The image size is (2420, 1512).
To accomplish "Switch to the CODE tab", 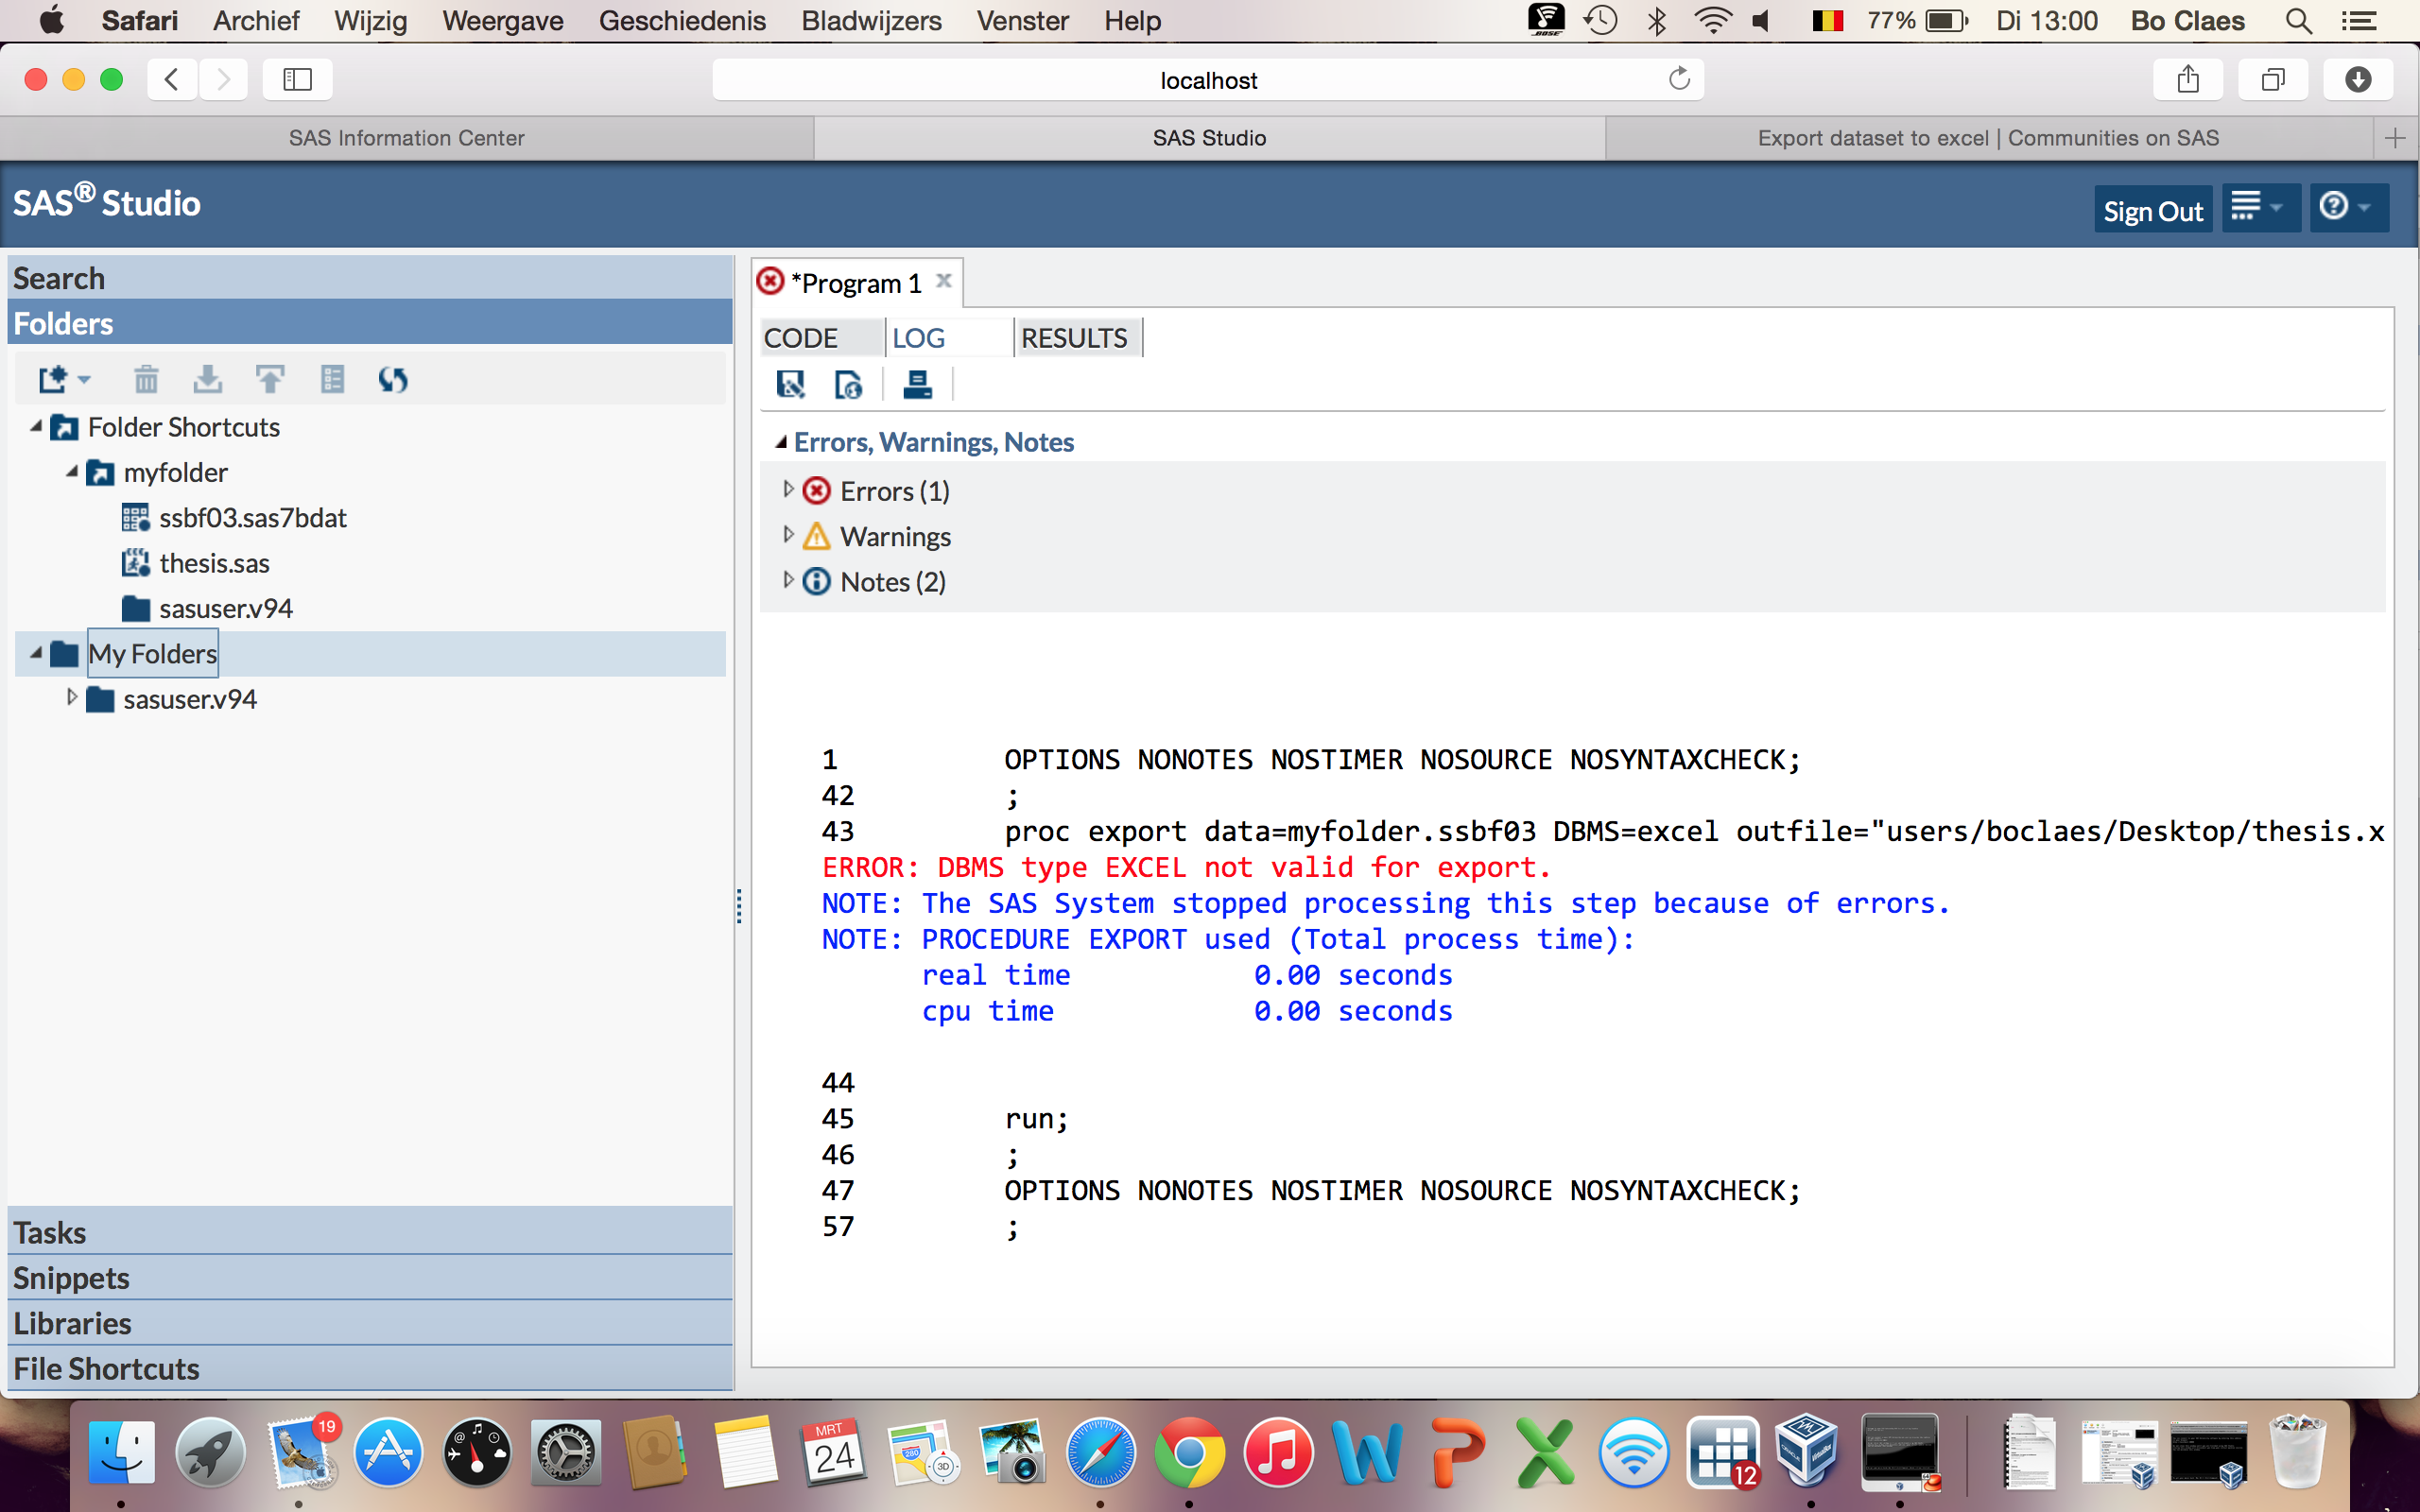I will pyautogui.click(x=800, y=338).
